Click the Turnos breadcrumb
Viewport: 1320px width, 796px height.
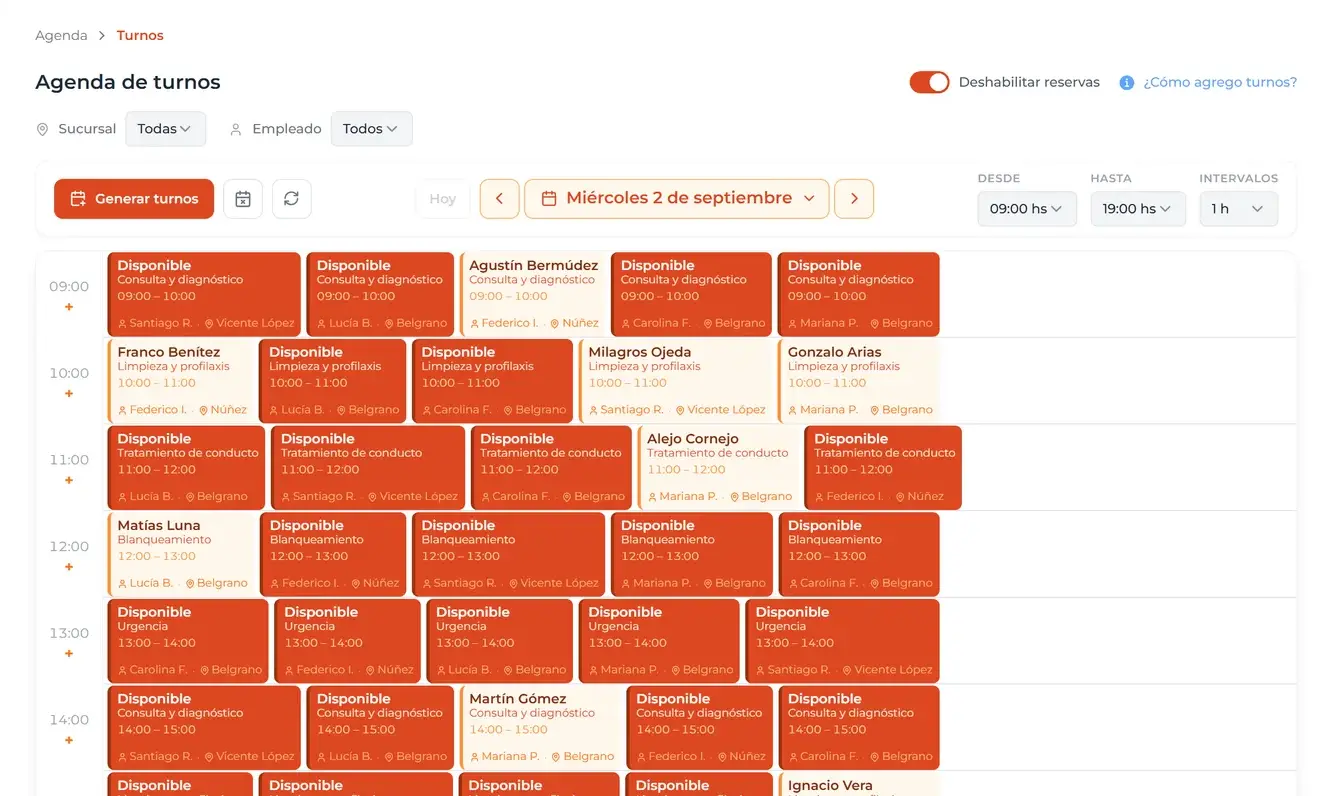coord(140,35)
